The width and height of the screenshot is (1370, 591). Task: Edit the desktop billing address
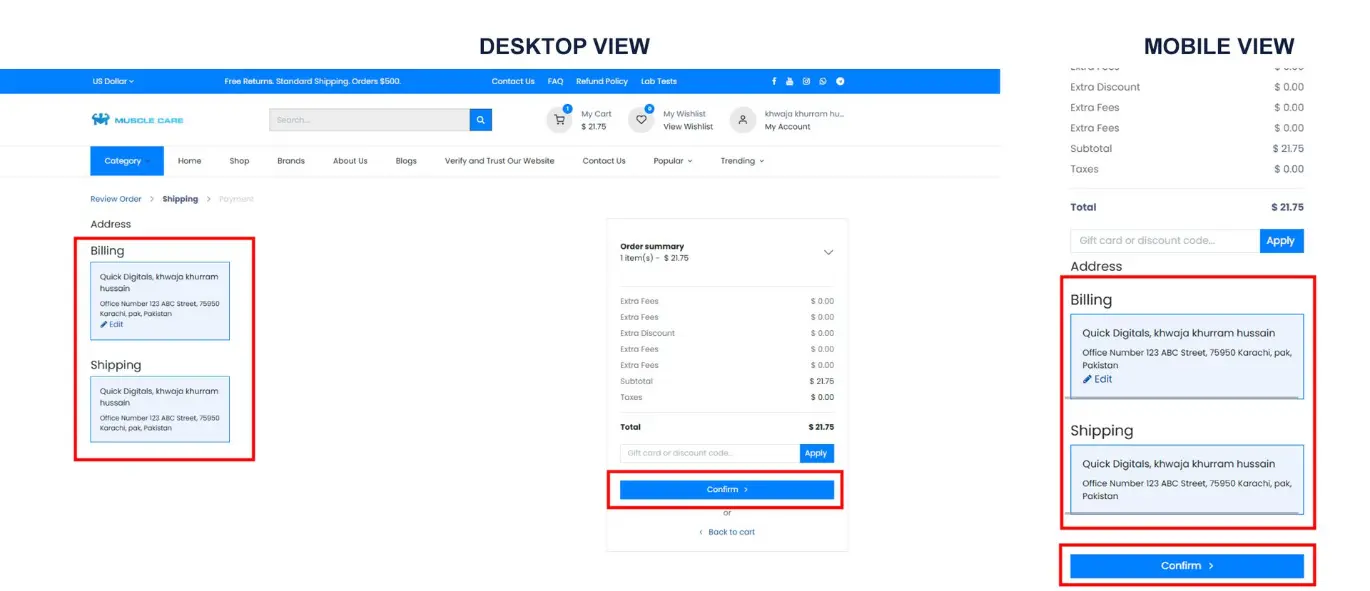112,325
